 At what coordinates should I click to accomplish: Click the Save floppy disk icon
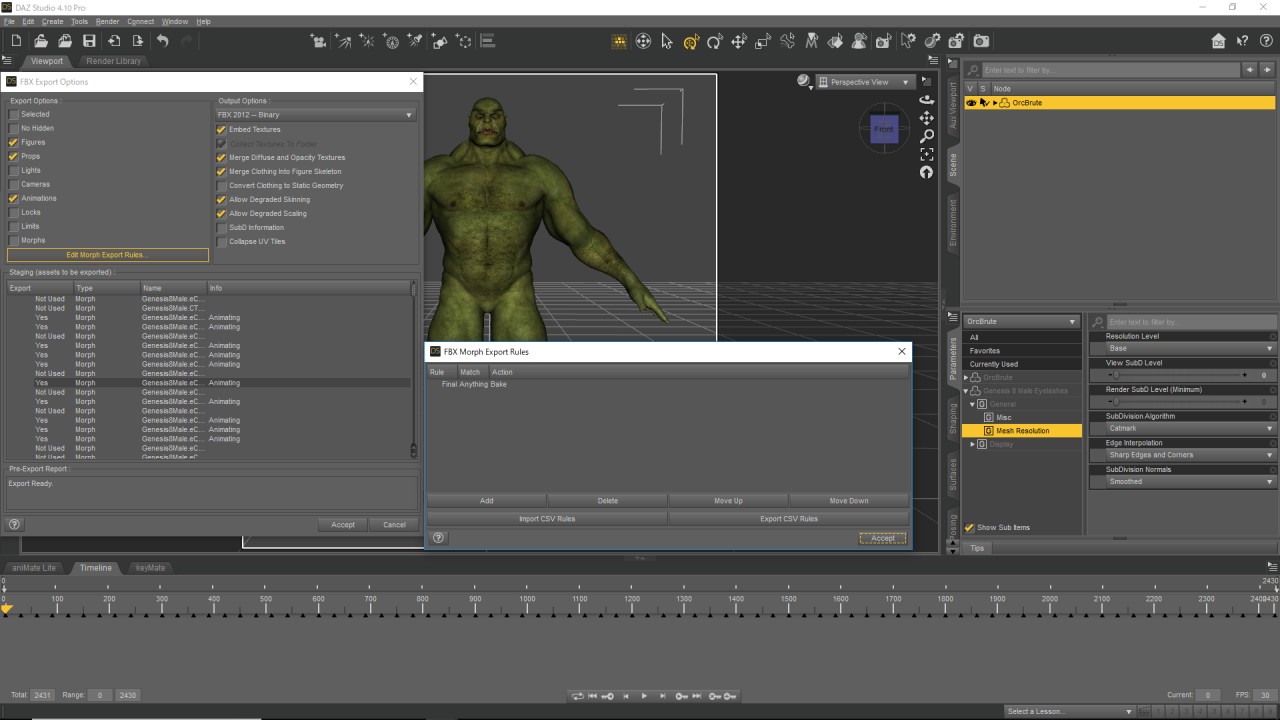[89, 41]
